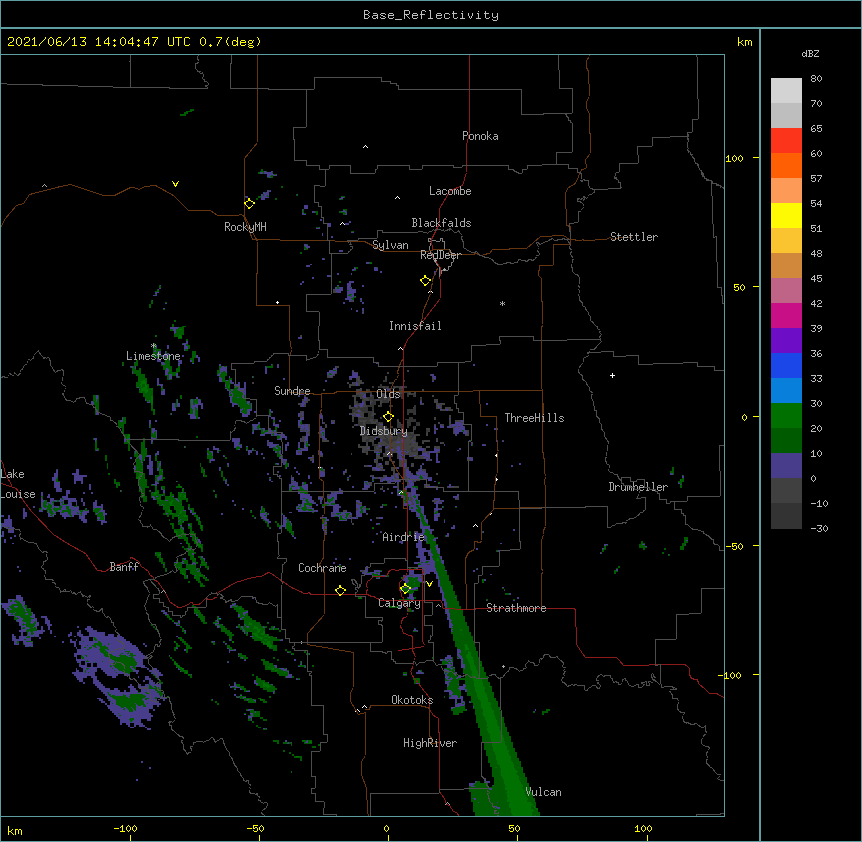Click the ThreeHills town label
The width and height of the screenshot is (862, 842).
point(534,418)
